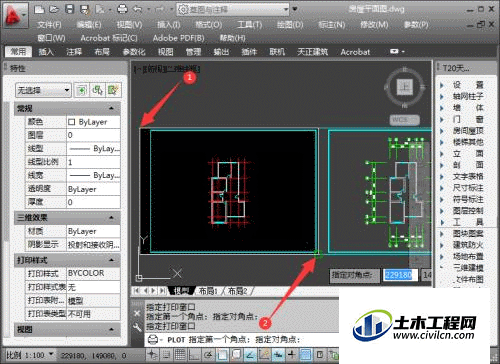This screenshot has width=500, height=364.
Task: Click the Redo arrow icon
Action: [160, 9]
